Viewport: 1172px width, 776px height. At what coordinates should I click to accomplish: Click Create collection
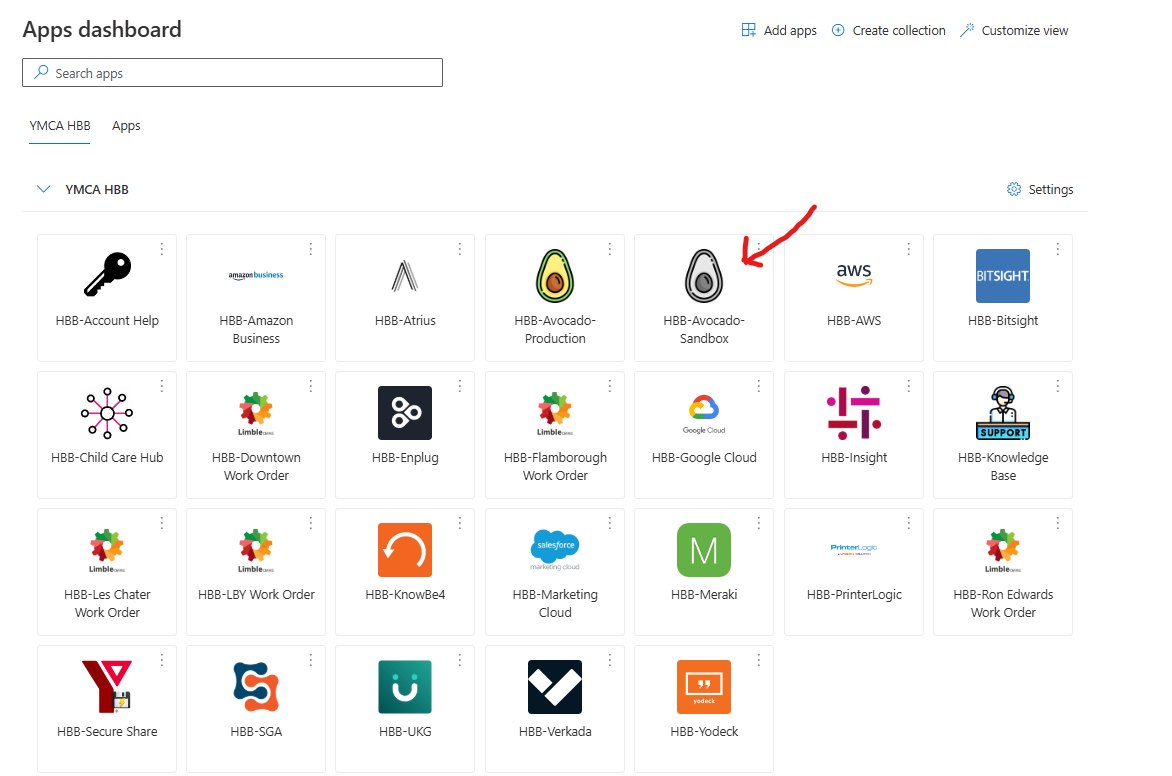889,31
